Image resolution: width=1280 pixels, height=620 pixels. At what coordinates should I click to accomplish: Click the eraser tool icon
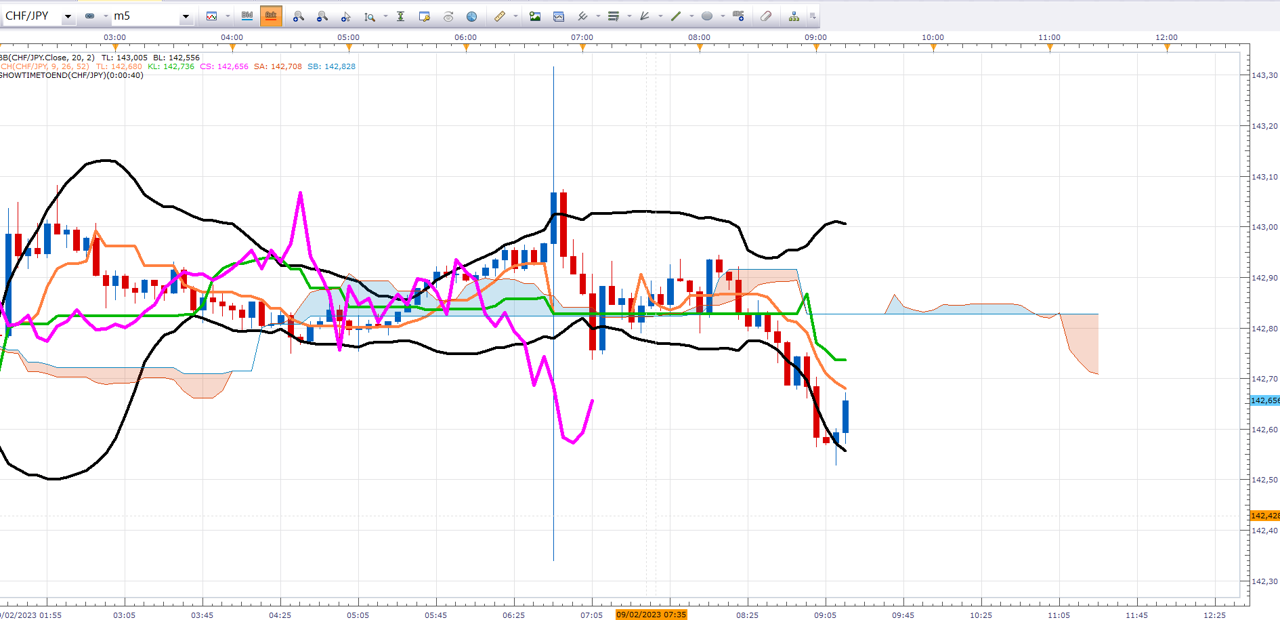coord(766,16)
